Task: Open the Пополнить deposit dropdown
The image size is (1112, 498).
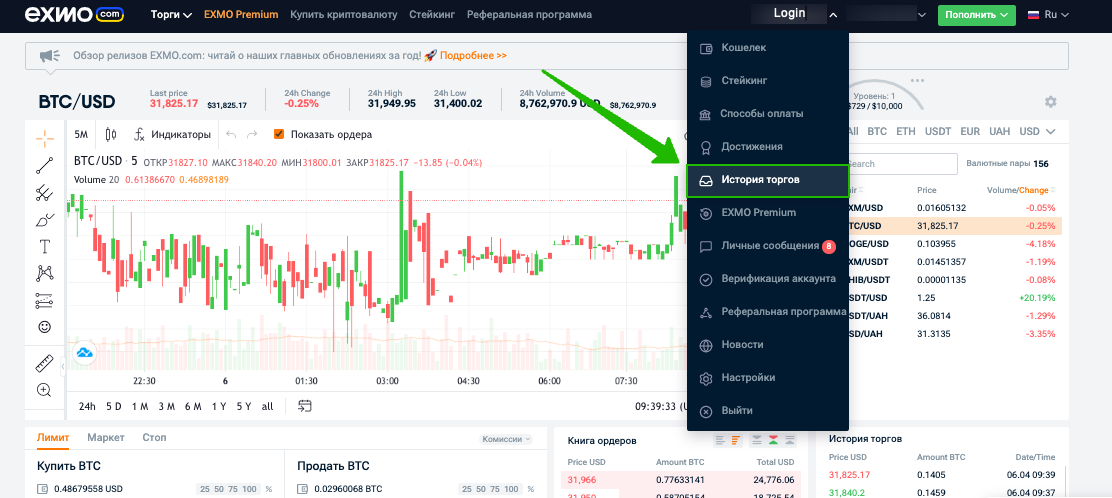Action: pos(977,14)
